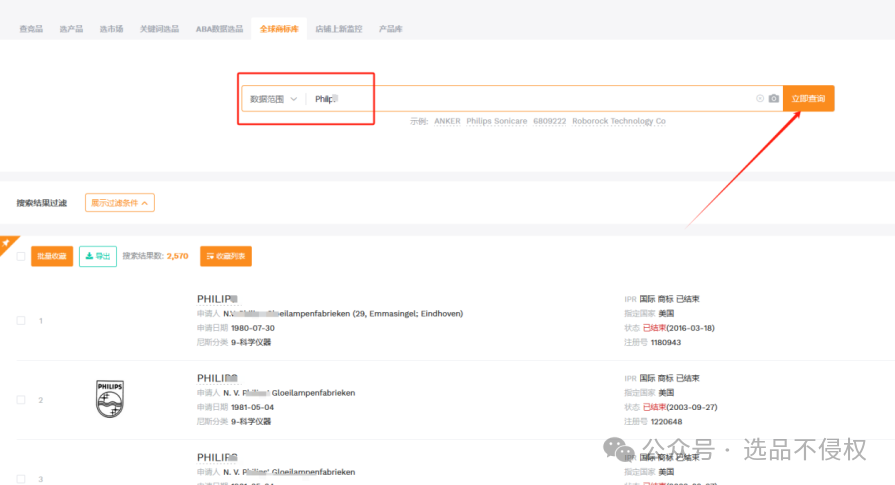The width and height of the screenshot is (895, 485).
Task: Click the status 已结束(2016-03-18)
Action: pos(679,328)
